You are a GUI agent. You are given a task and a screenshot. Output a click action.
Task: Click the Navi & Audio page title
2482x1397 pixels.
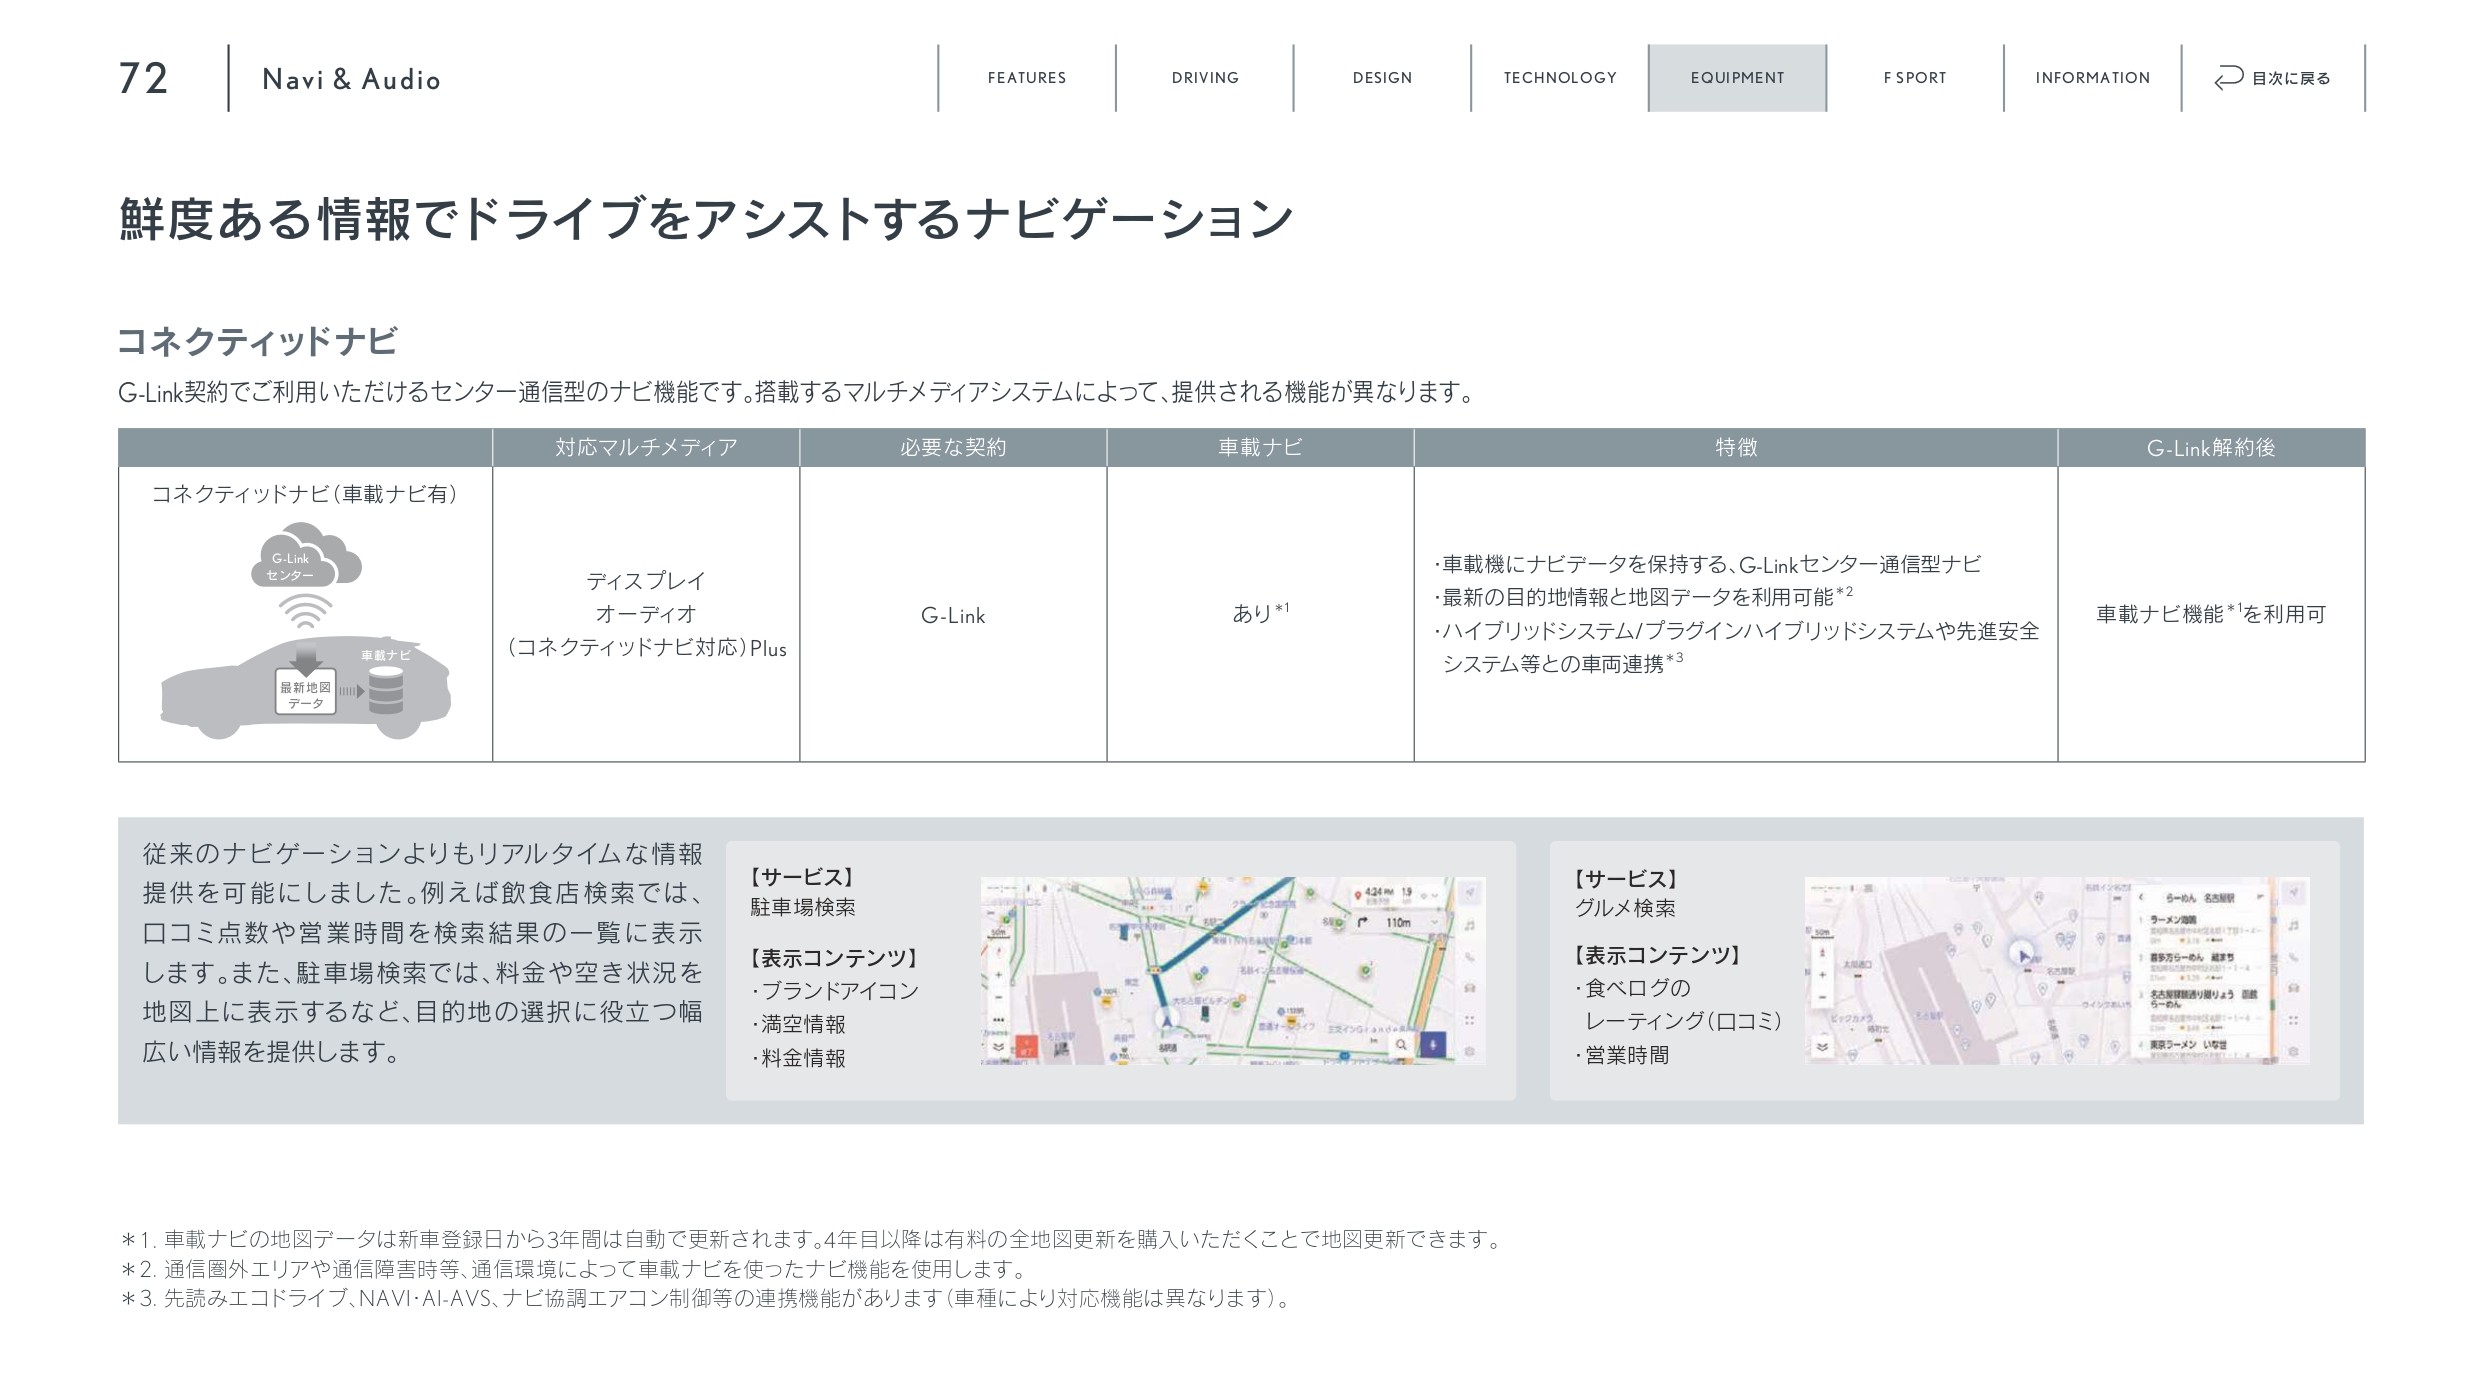(x=351, y=80)
